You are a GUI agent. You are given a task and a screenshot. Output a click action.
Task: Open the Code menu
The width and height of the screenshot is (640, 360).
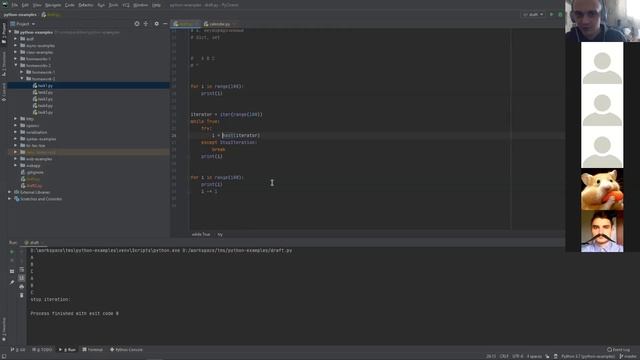[x=70, y=5]
